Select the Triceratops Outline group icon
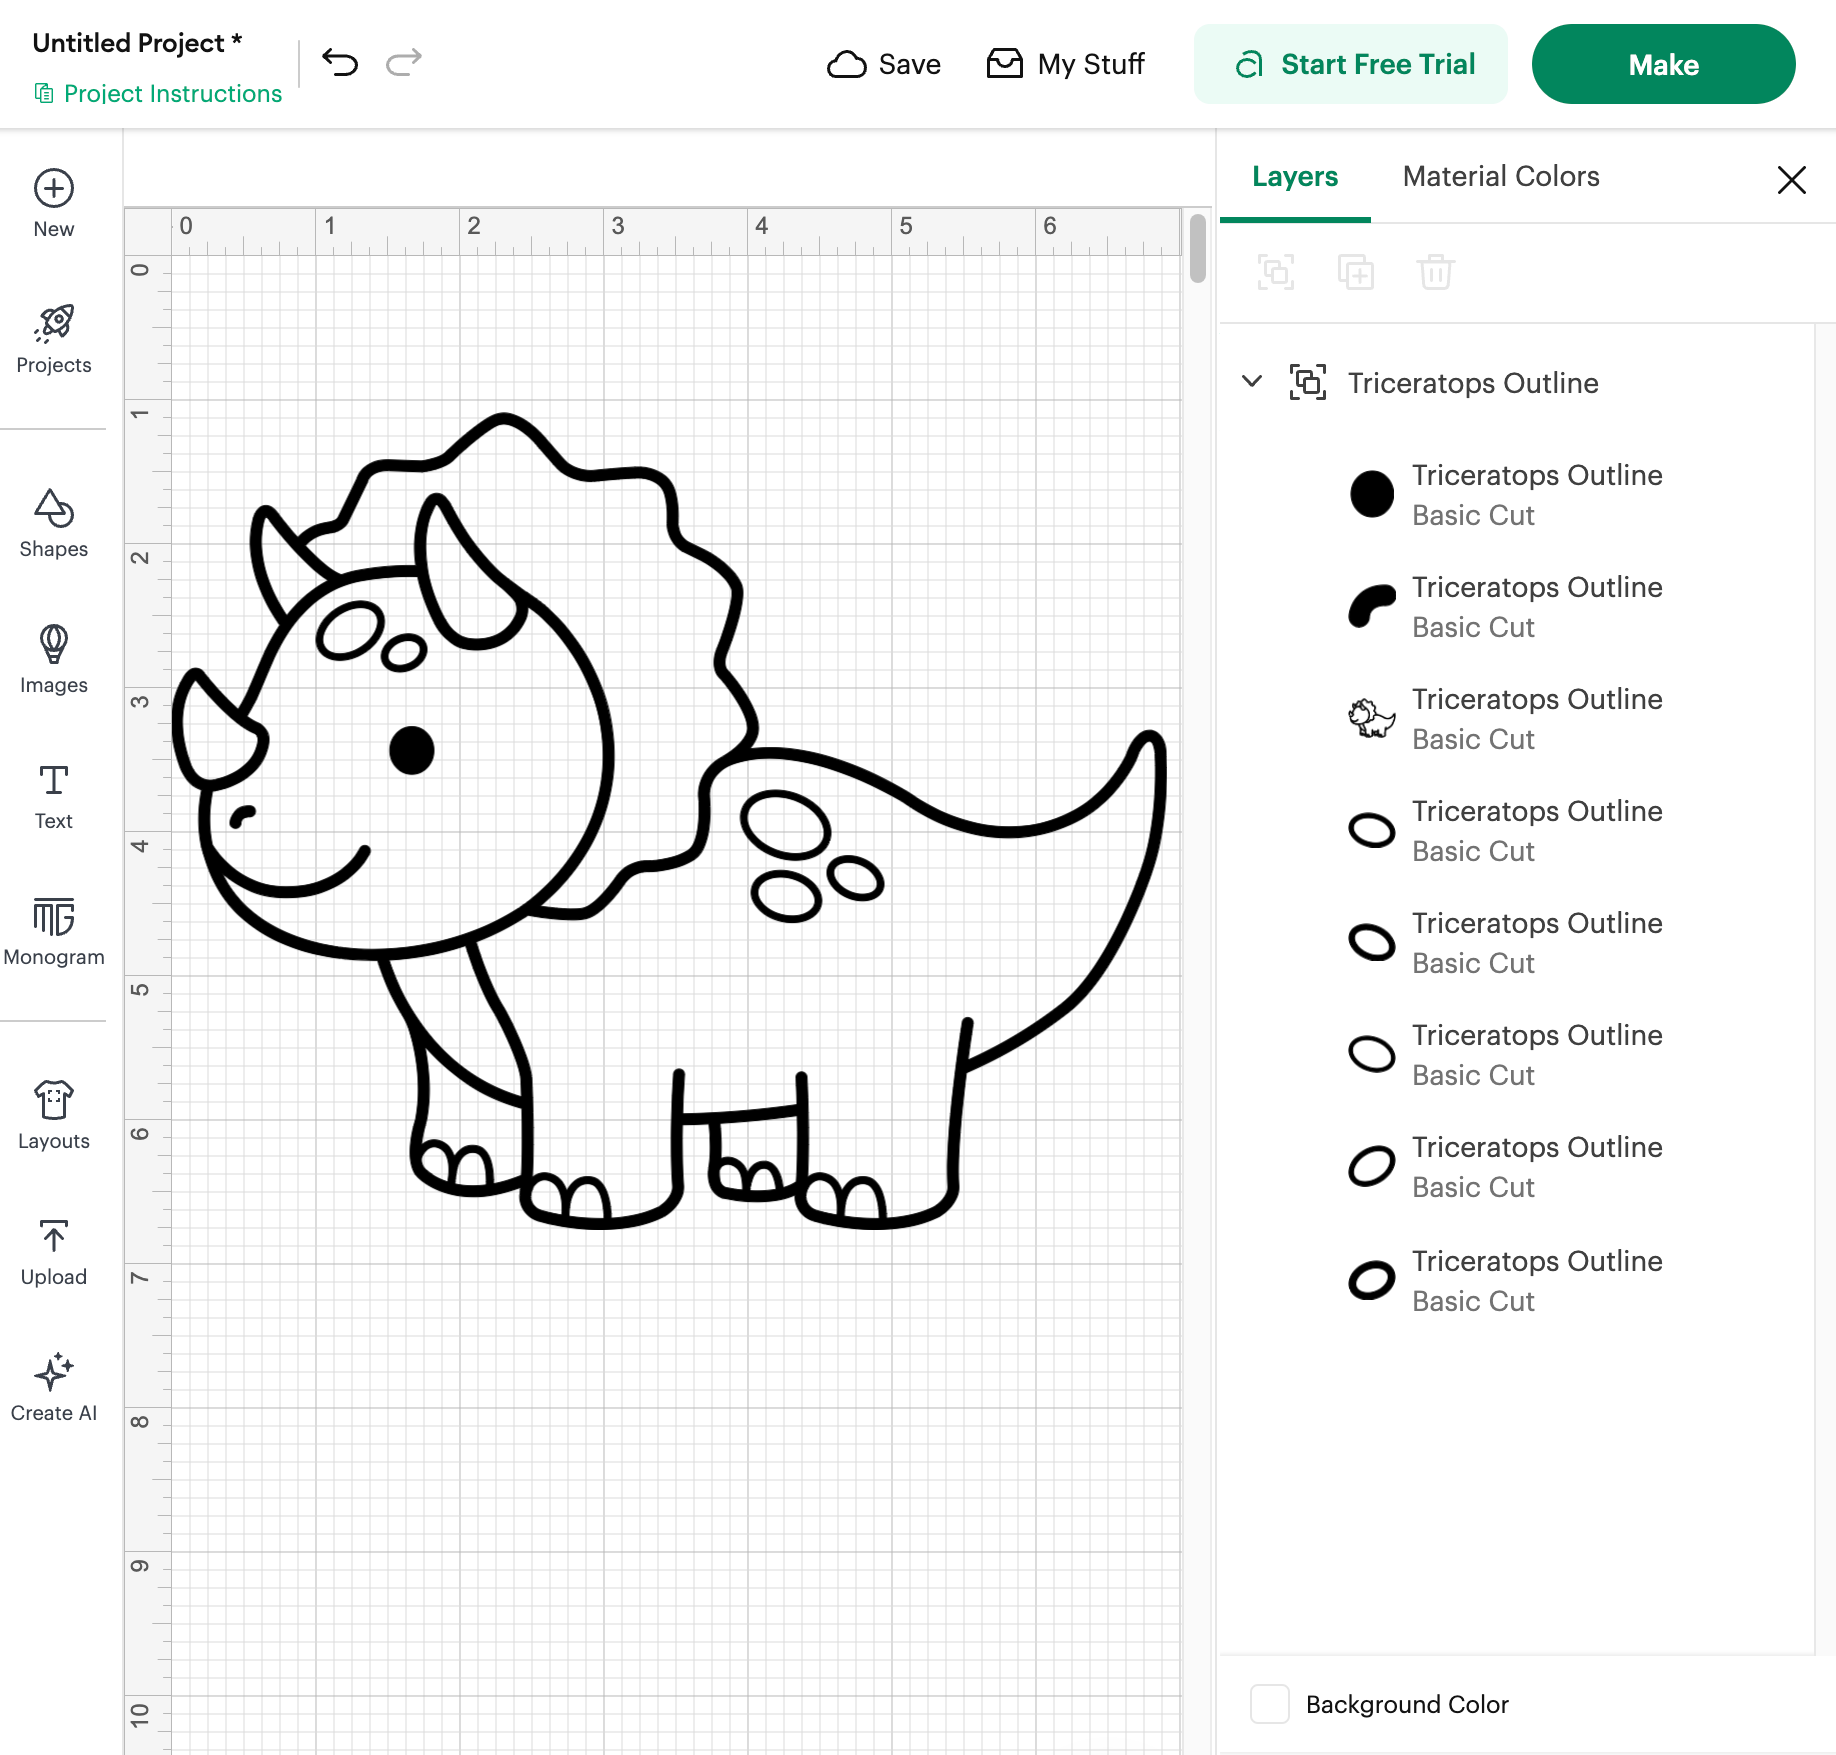This screenshot has width=1836, height=1755. (x=1308, y=382)
